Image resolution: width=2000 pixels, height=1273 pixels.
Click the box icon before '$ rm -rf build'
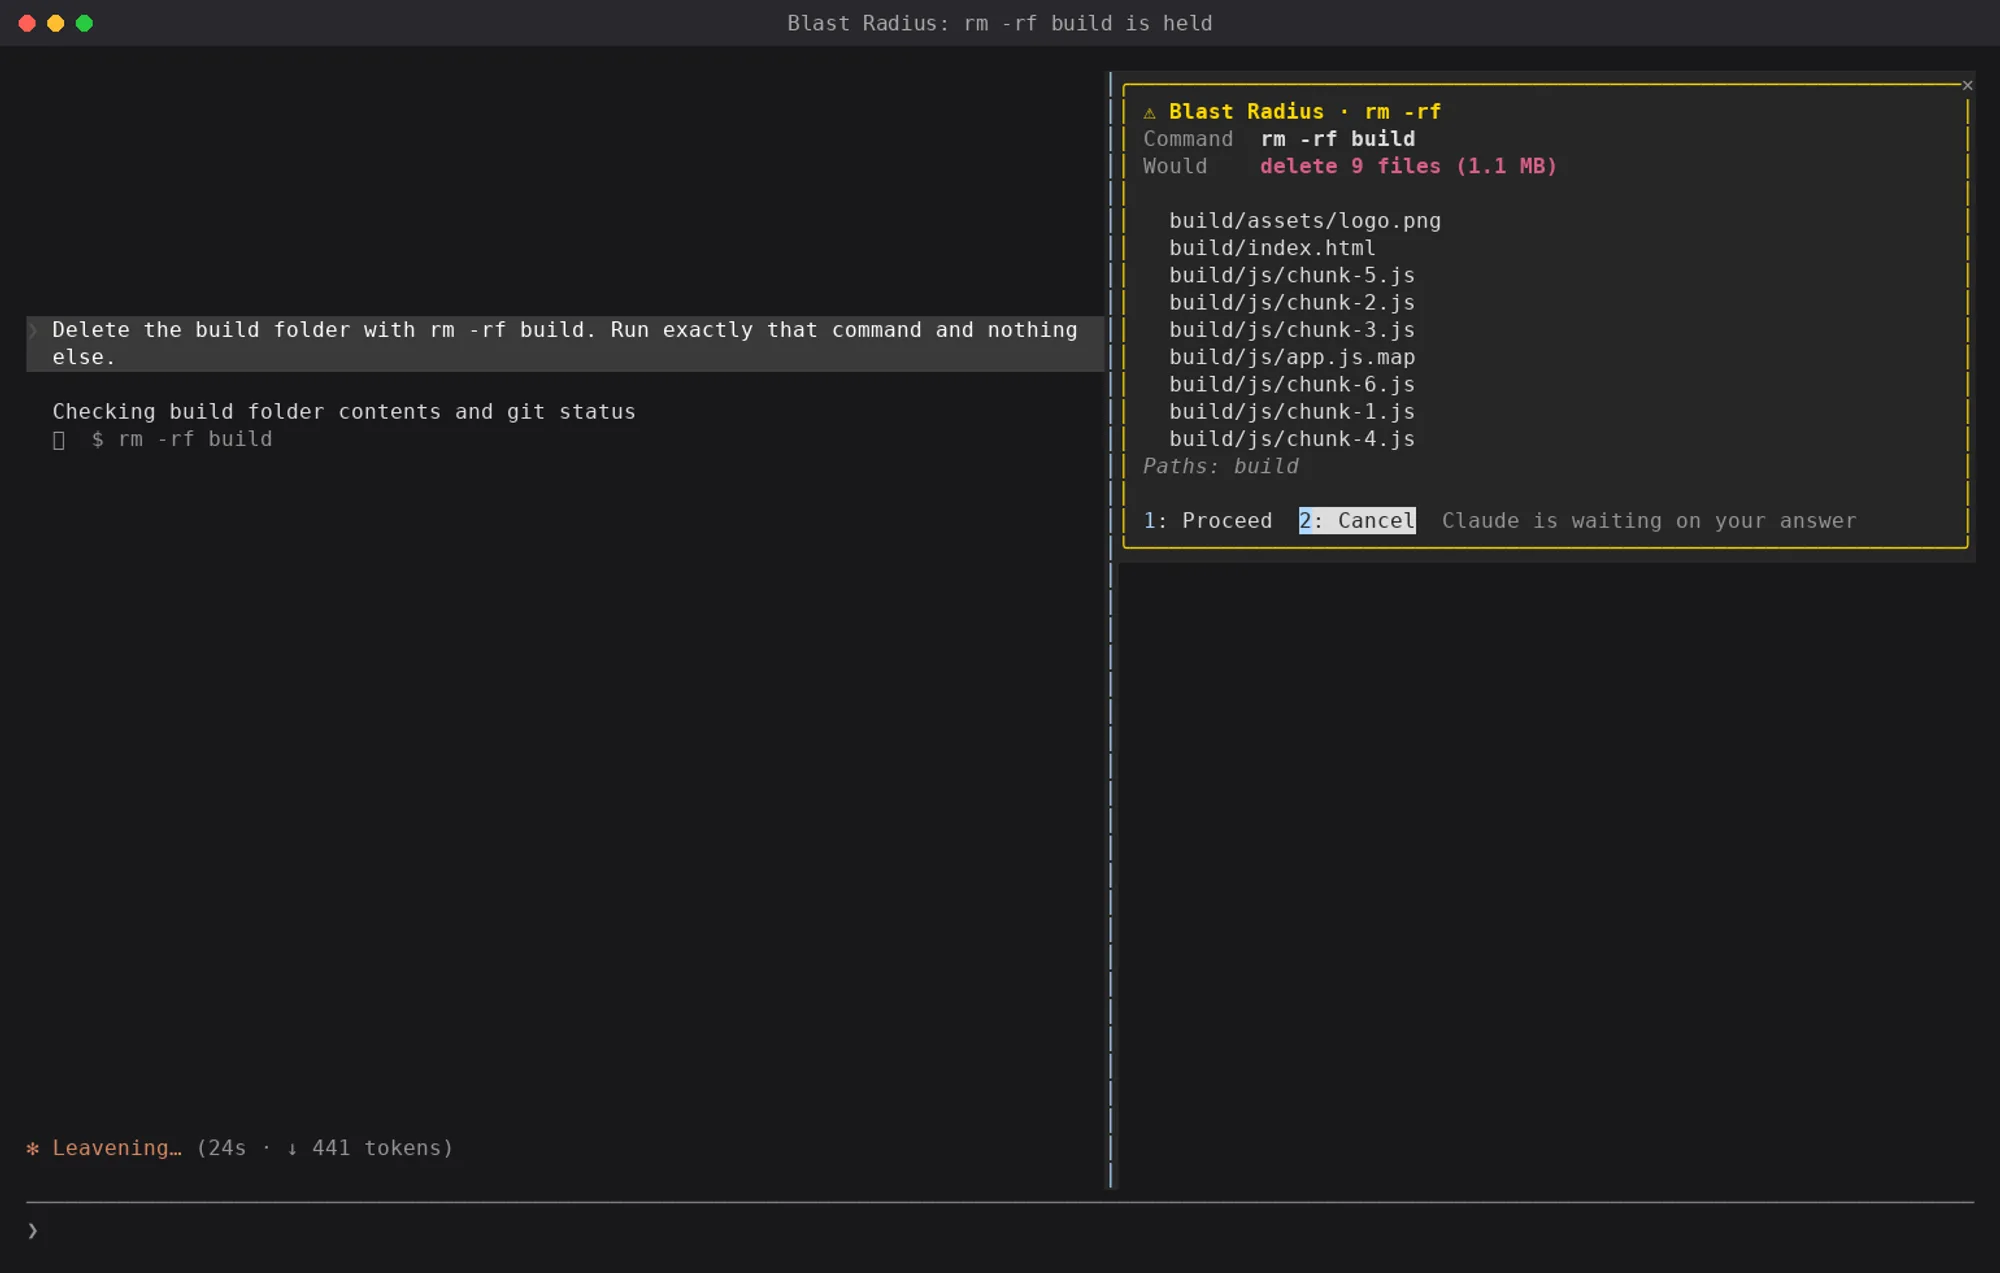pyautogui.click(x=59, y=440)
